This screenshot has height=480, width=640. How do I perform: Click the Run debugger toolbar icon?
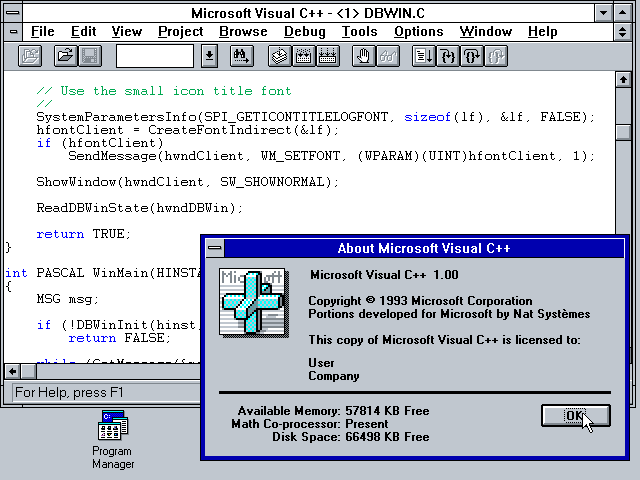[x=423, y=56]
